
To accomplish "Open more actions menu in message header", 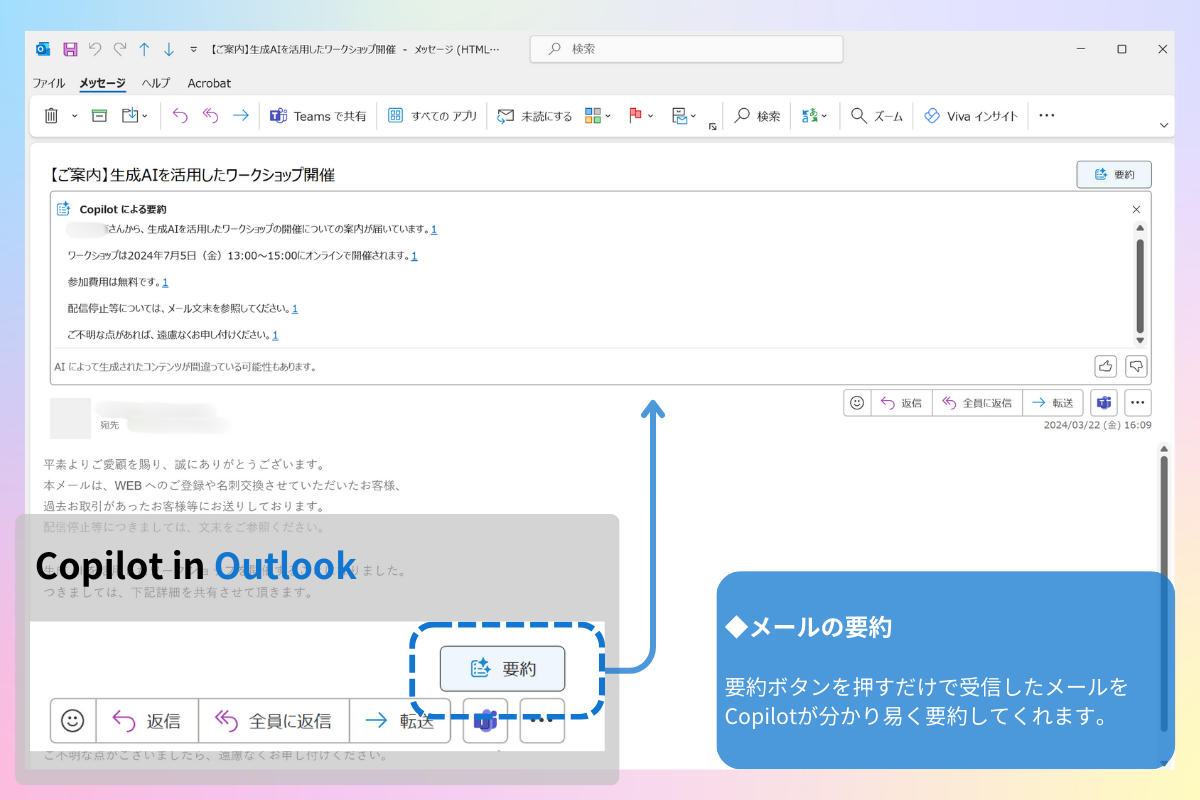I will 1138,403.
